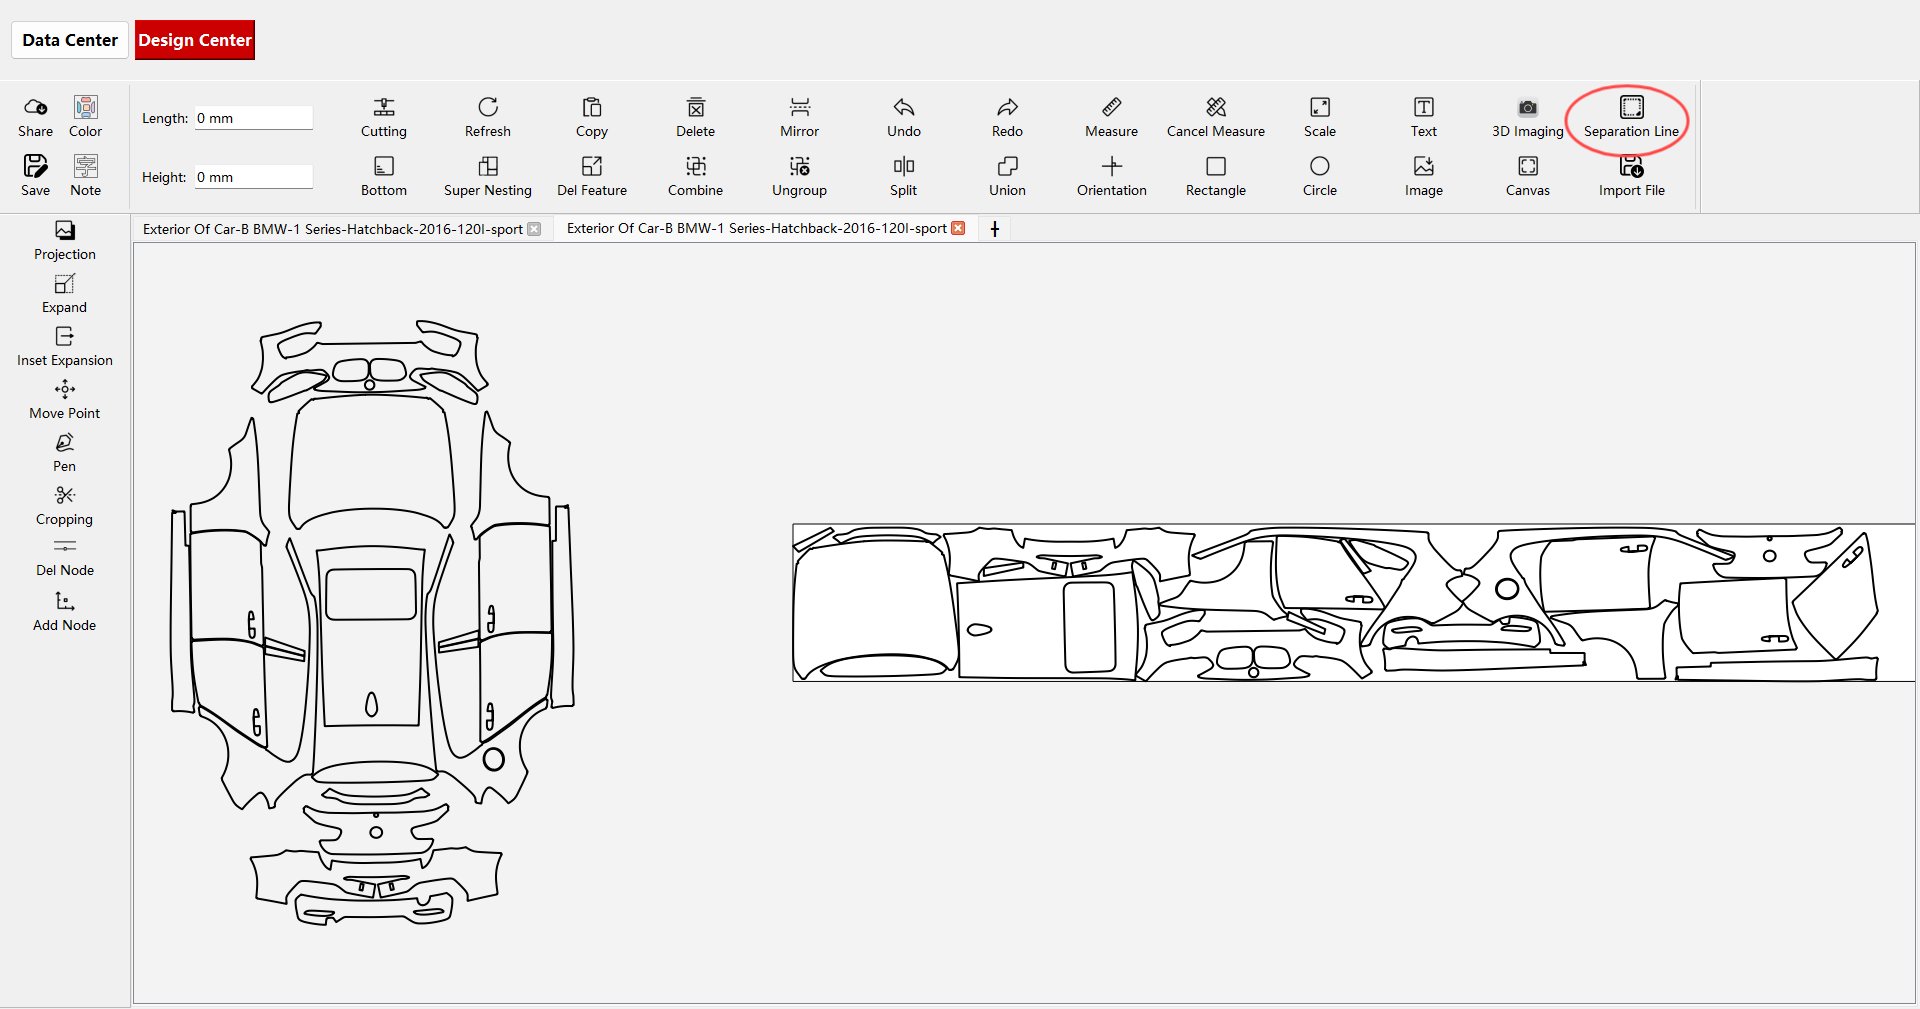Click the Length input field
Viewport: 1920px width, 1009px height.
click(x=253, y=118)
